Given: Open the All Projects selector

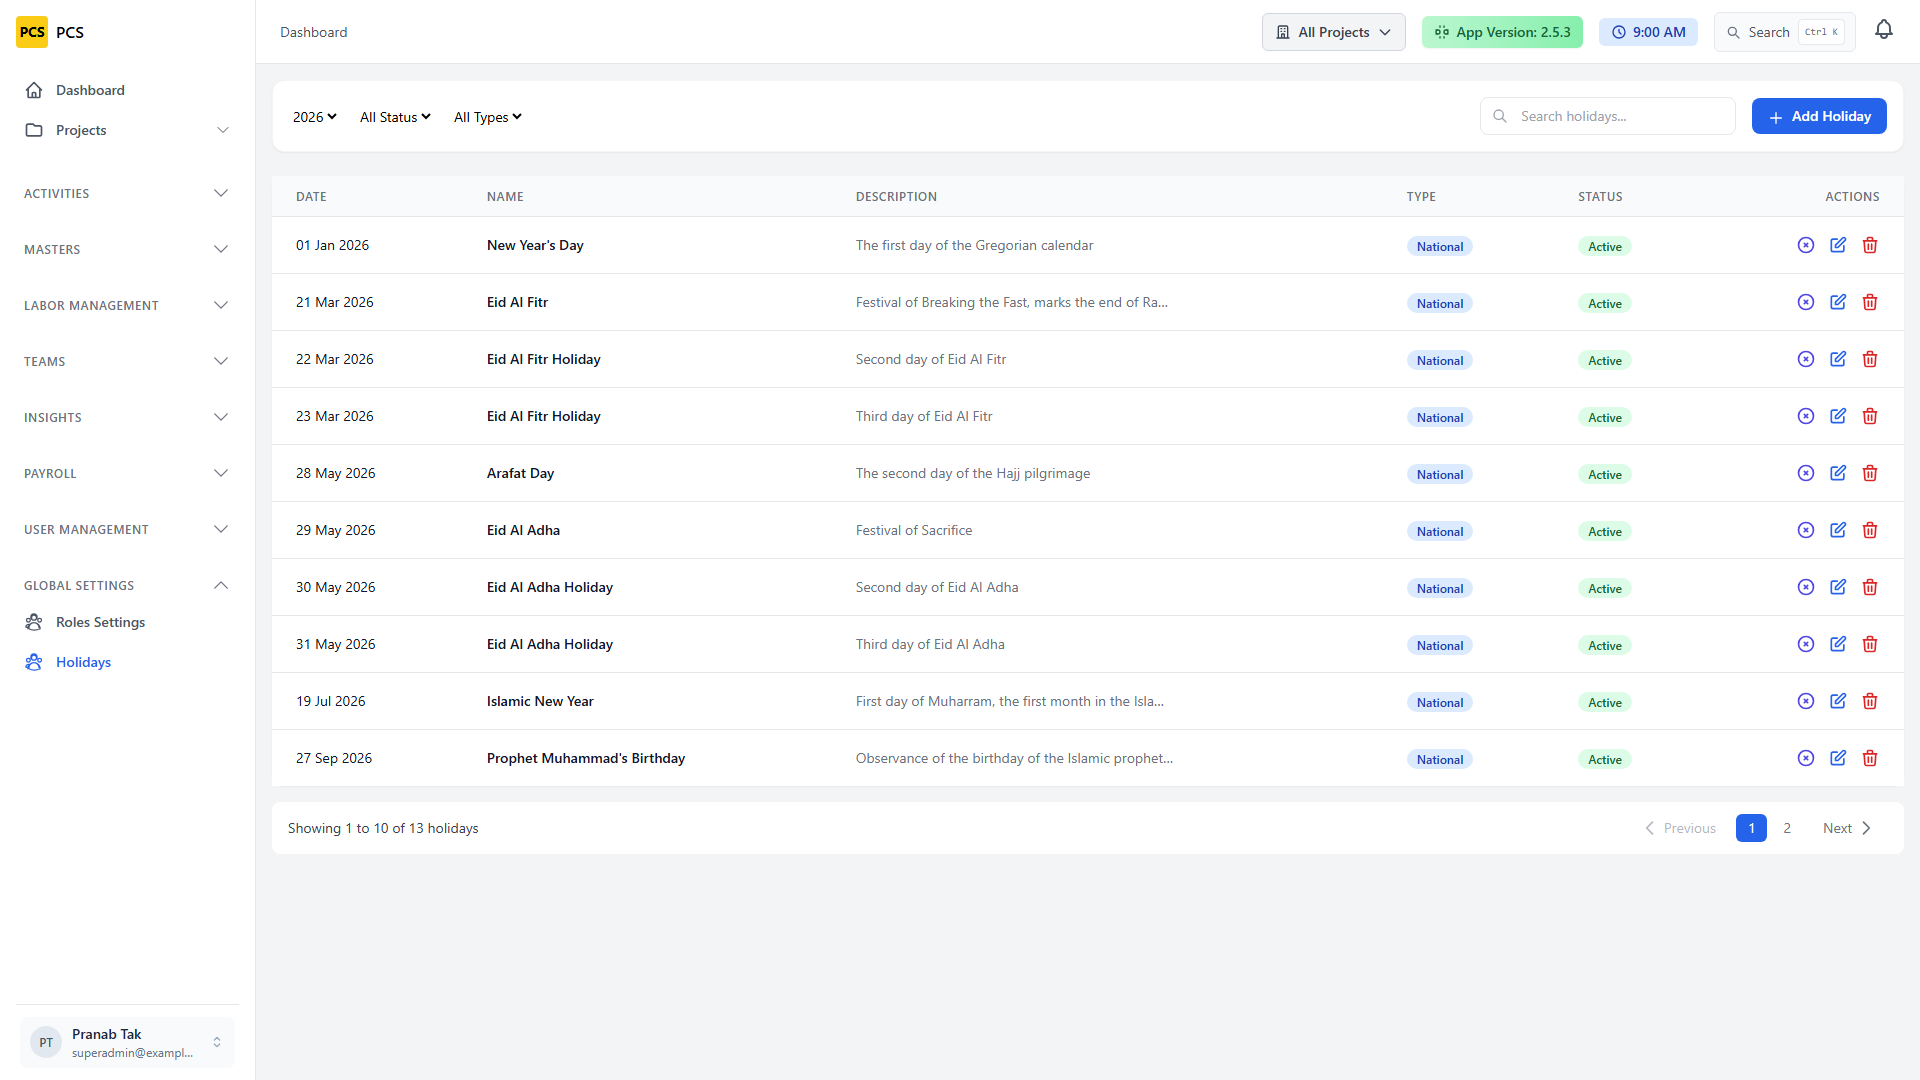Looking at the screenshot, I should [1333, 32].
